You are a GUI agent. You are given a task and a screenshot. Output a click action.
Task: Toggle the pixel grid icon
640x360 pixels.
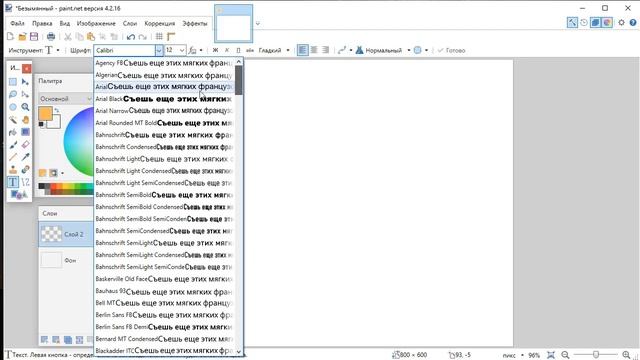pyautogui.click(x=159, y=37)
